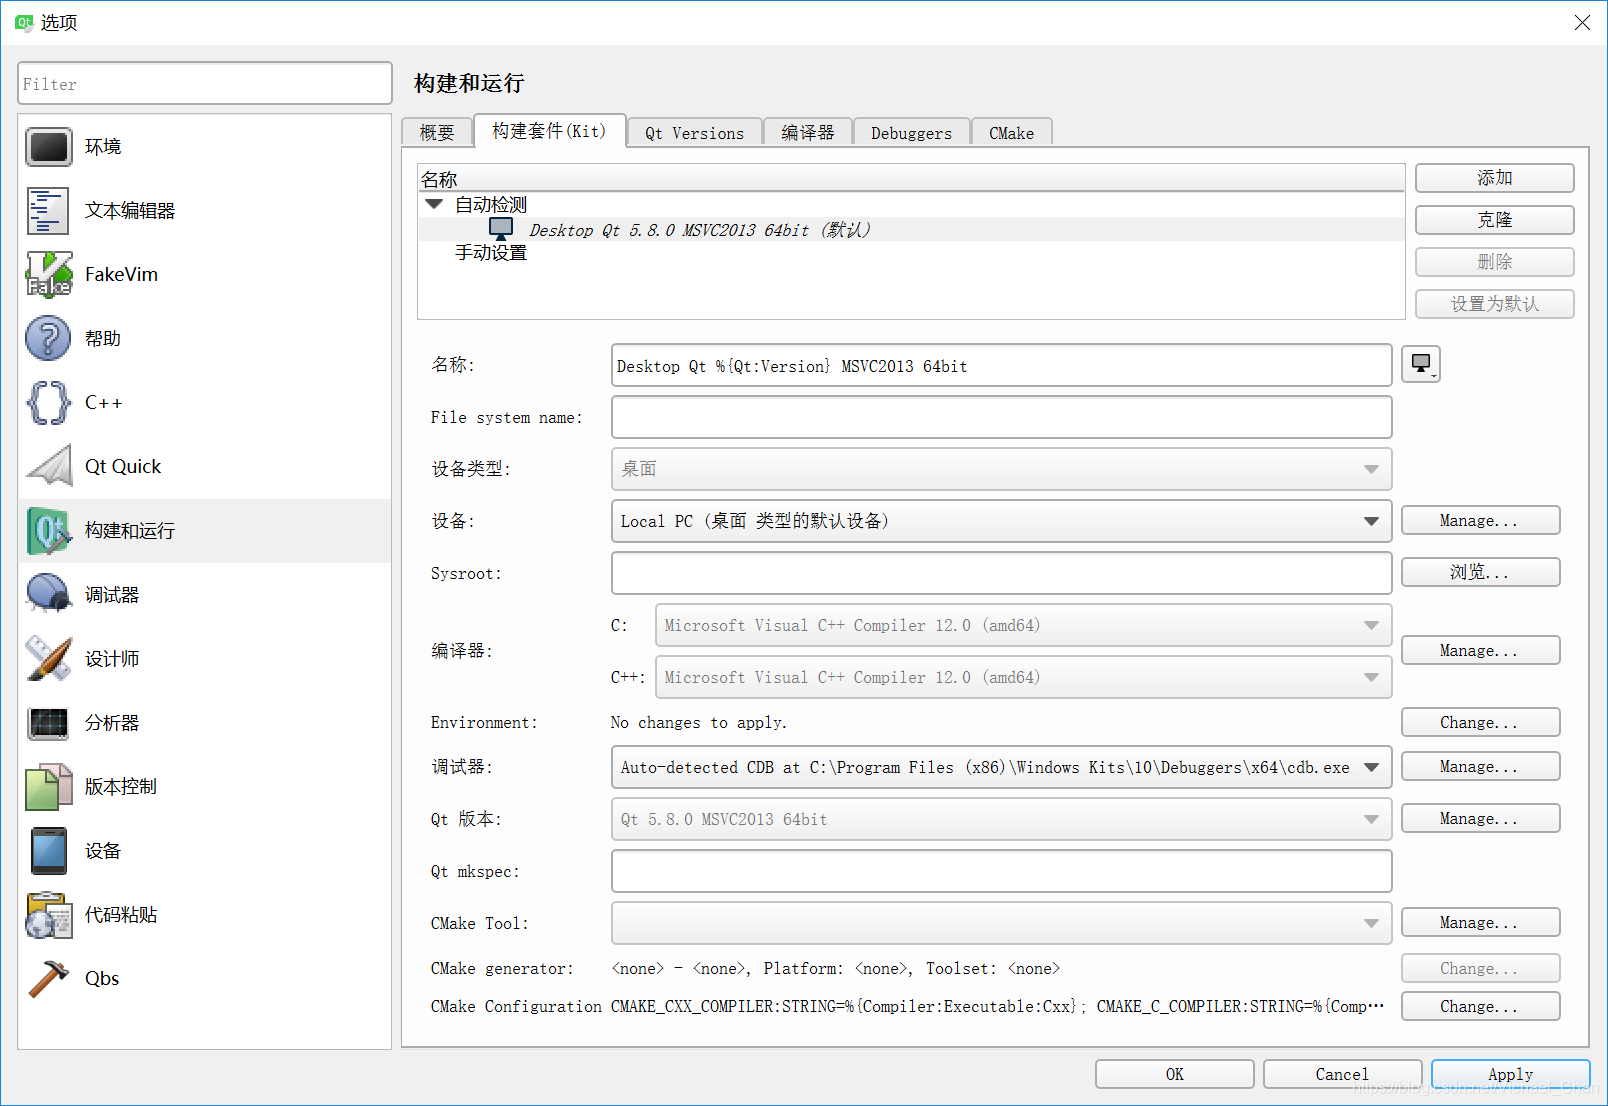Click the 添加 button
The width and height of the screenshot is (1608, 1106).
[x=1494, y=178]
